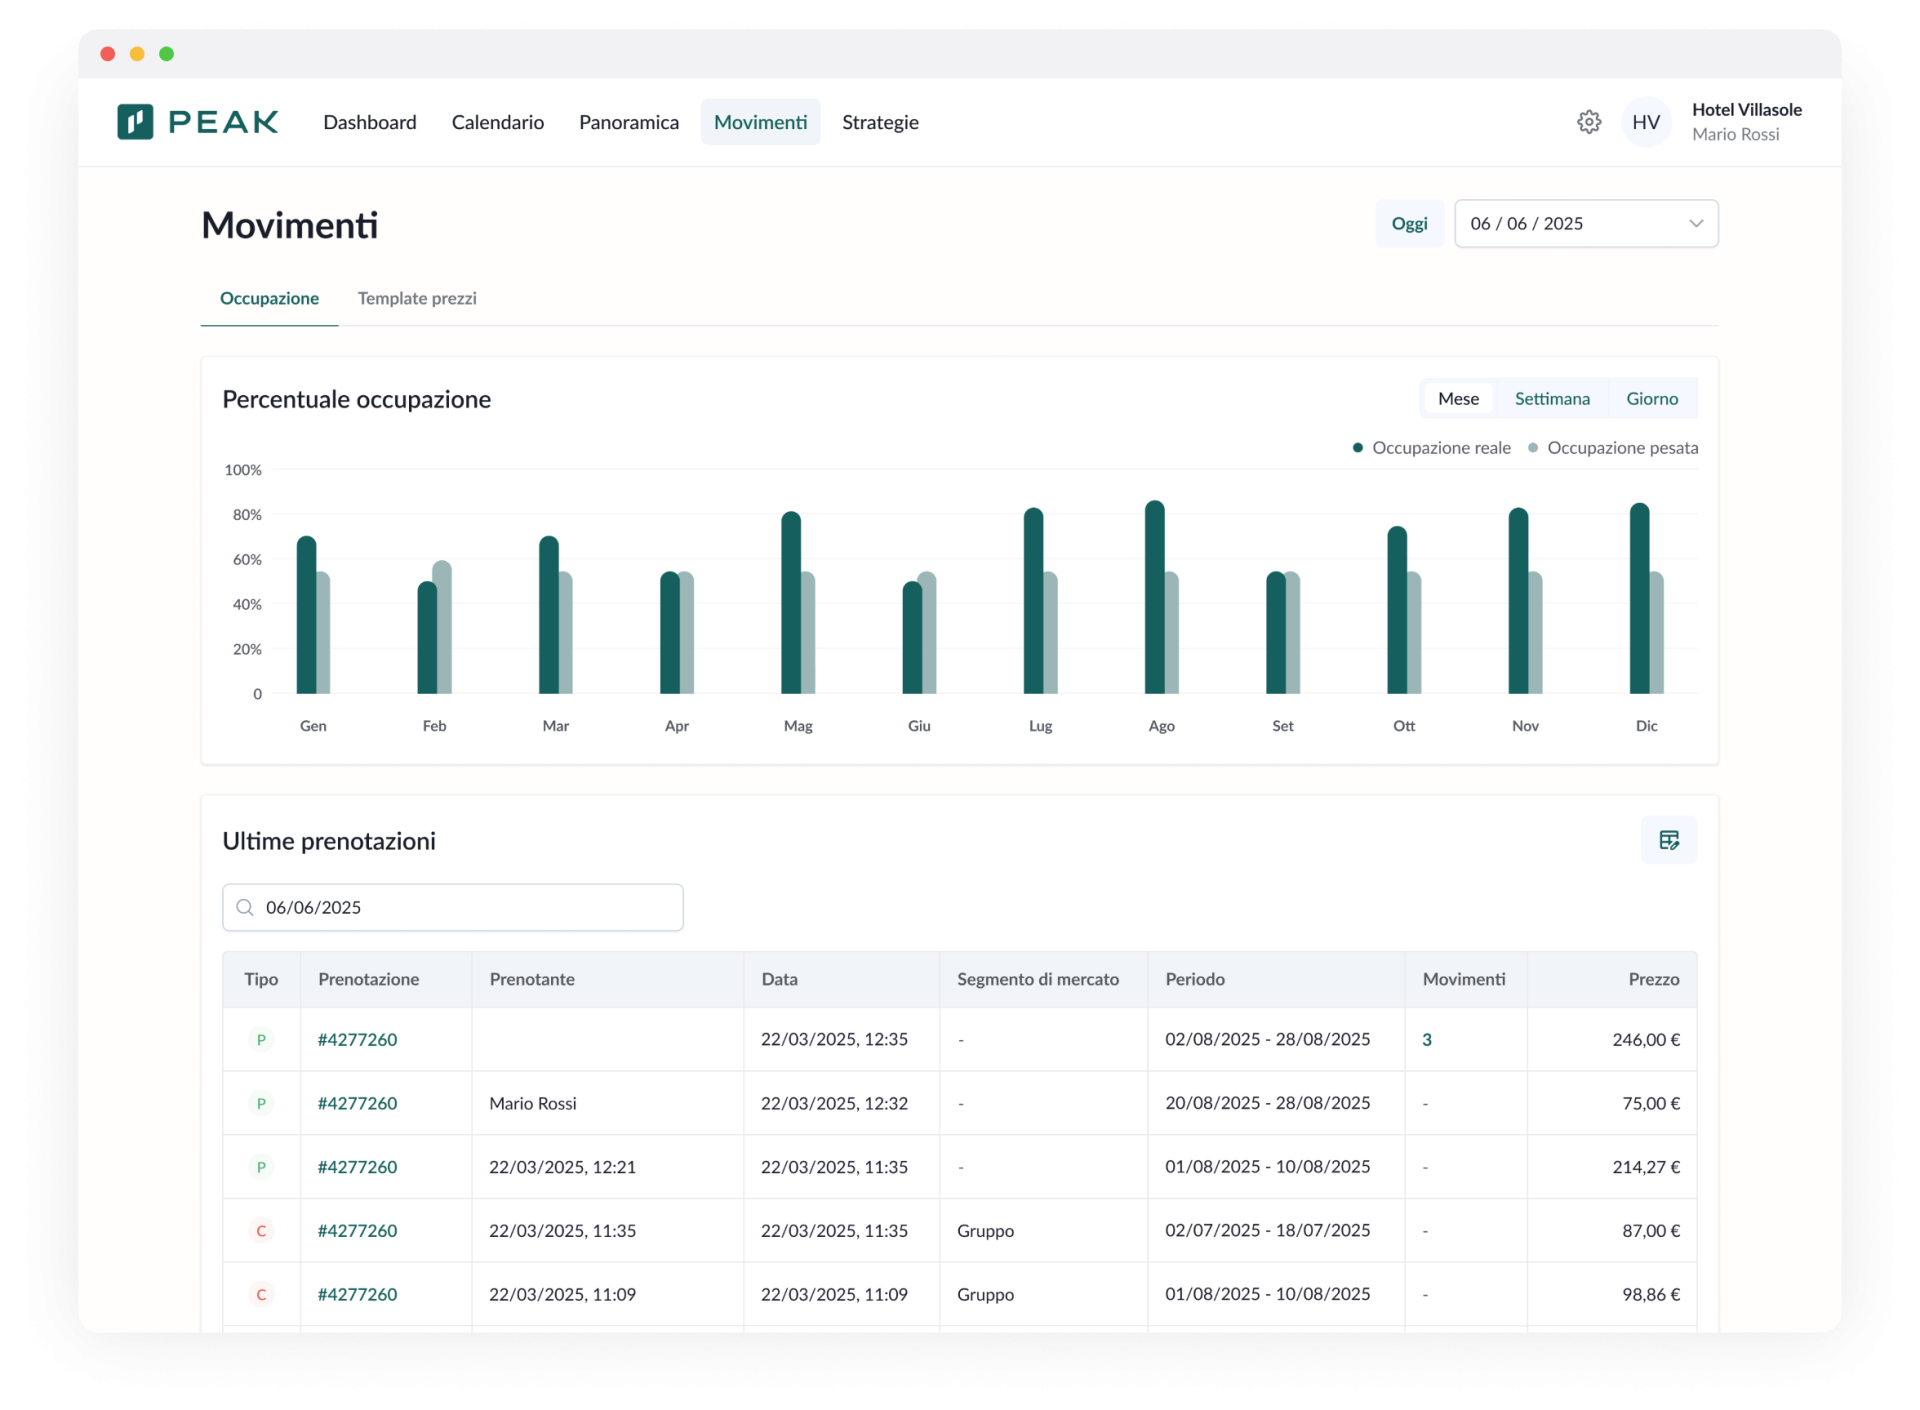The height and width of the screenshot is (1410, 1920).
Task: Click macOS green fullscreen window button
Action: pos(167,54)
